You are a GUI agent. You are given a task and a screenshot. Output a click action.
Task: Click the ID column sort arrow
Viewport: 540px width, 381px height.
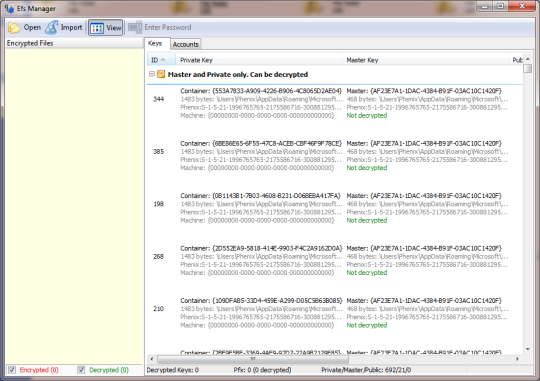coord(163,60)
